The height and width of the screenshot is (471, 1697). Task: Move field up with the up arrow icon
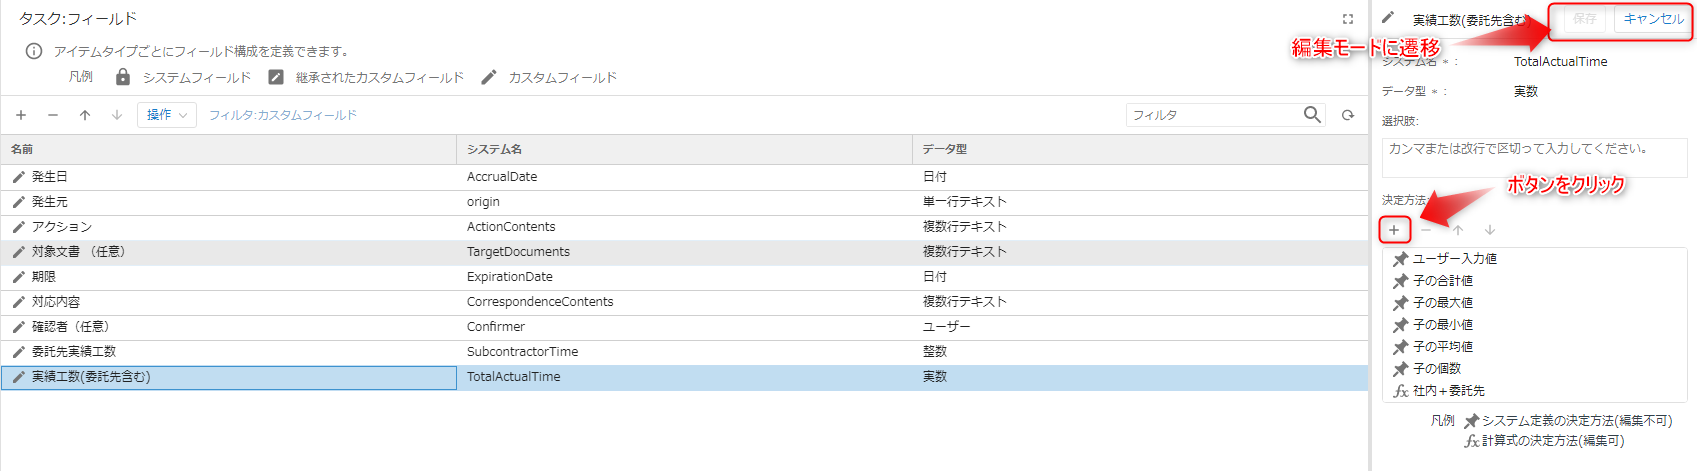85,115
